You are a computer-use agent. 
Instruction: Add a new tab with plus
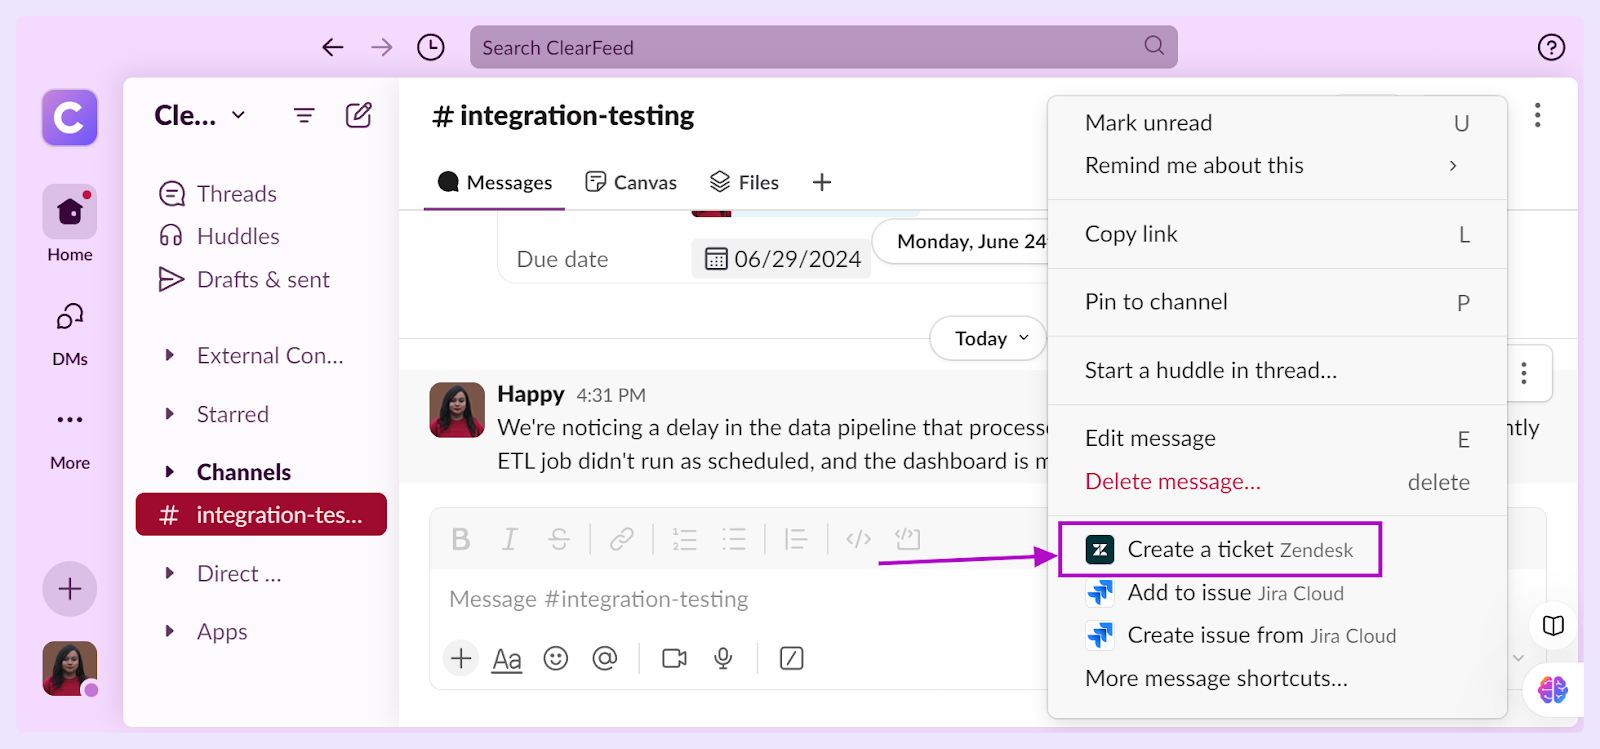822,182
